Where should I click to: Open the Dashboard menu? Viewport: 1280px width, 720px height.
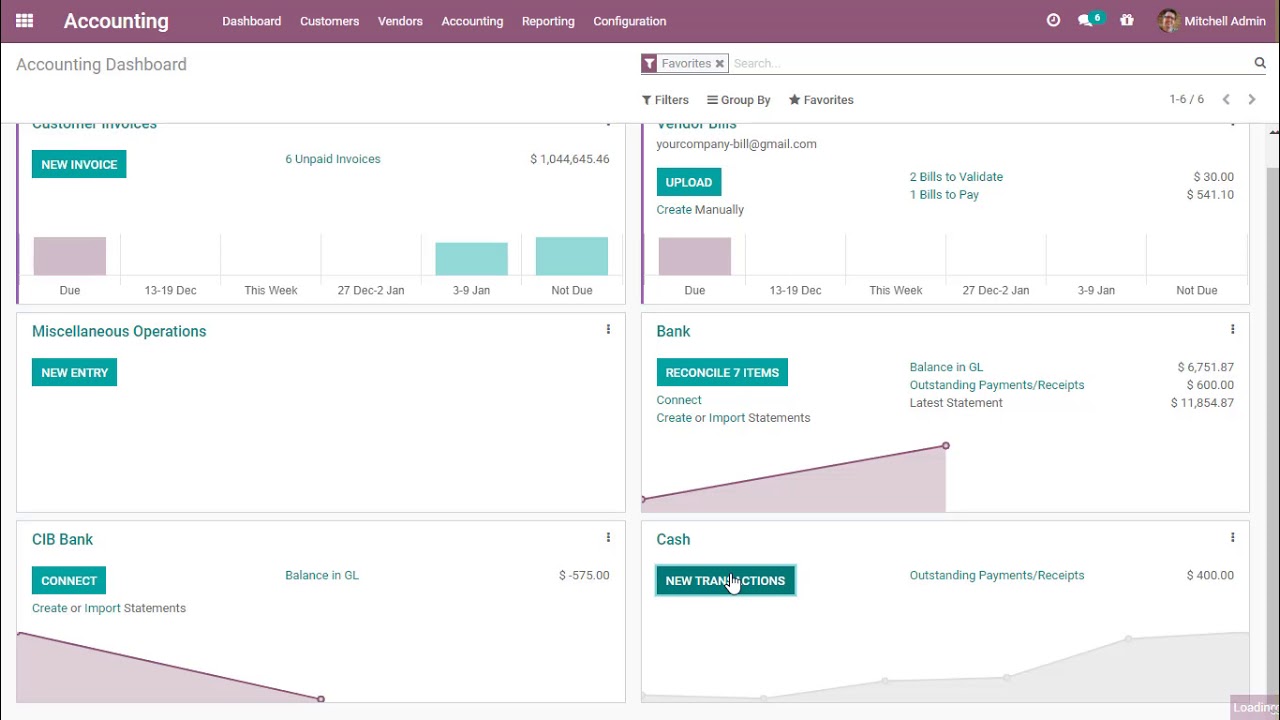(x=251, y=21)
